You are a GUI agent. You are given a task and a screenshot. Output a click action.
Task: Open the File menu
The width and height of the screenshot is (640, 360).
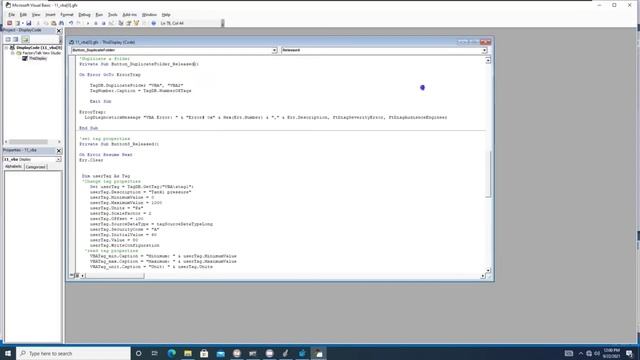[11, 15]
